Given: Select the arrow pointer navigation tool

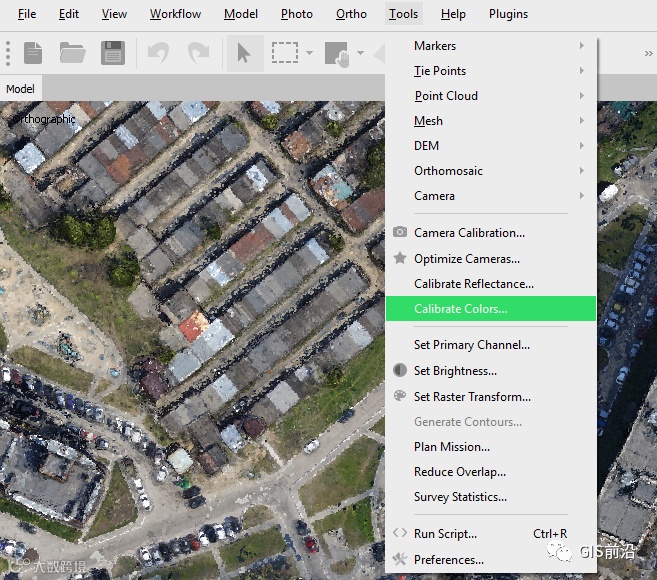Looking at the screenshot, I should [244, 53].
